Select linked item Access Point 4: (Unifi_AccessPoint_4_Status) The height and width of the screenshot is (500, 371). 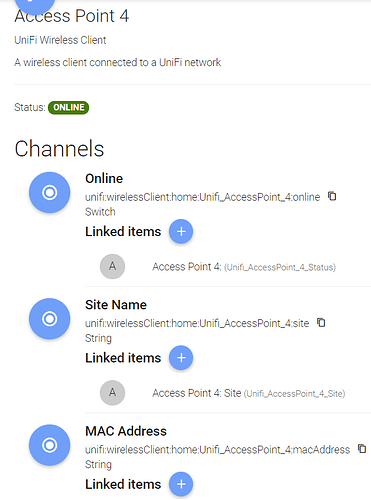click(x=244, y=267)
